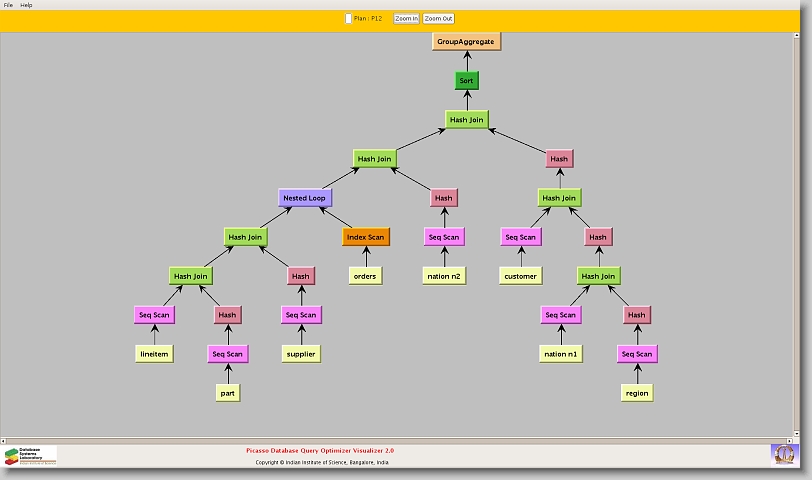Select the nation n2 table node
This screenshot has width=812, height=480.
pos(443,276)
